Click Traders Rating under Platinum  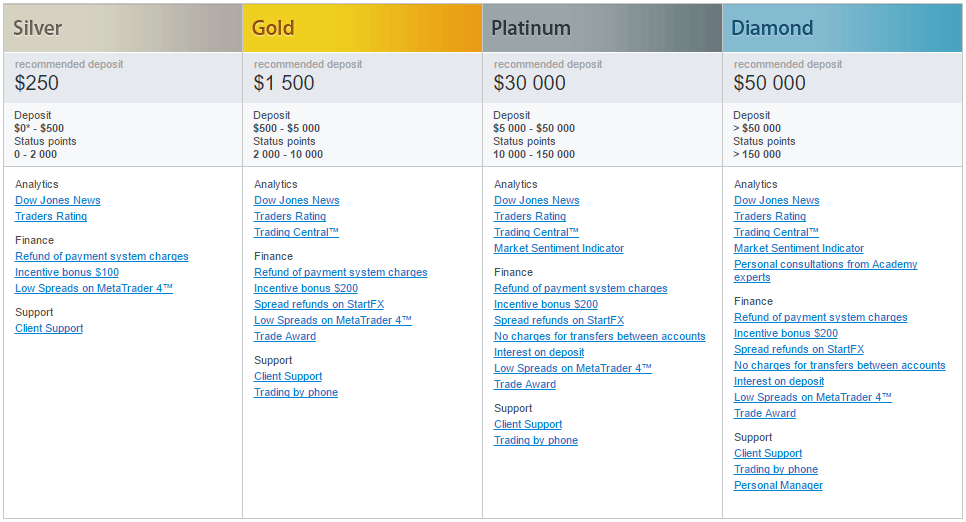pyautogui.click(x=529, y=216)
